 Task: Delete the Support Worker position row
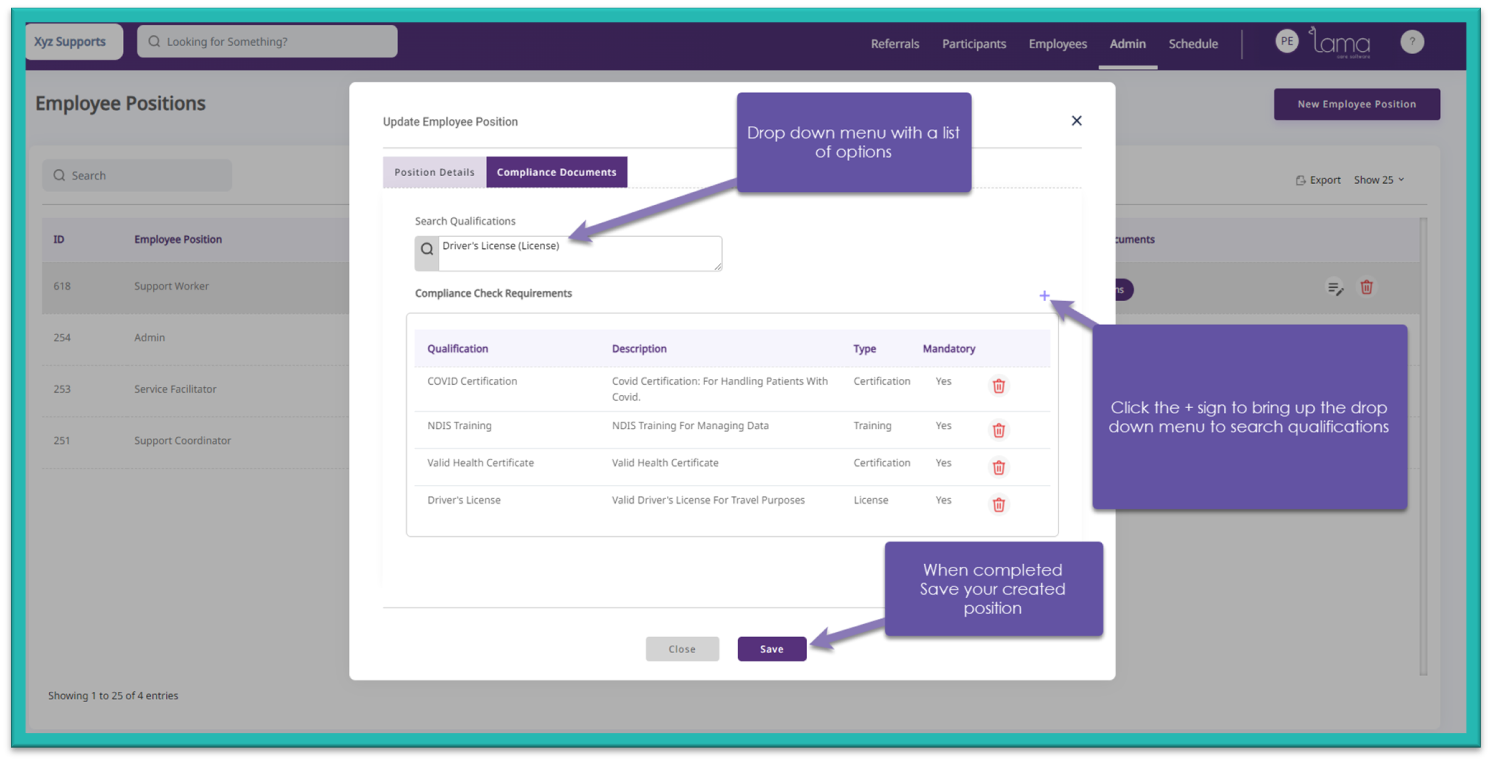(x=1366, y=288)
